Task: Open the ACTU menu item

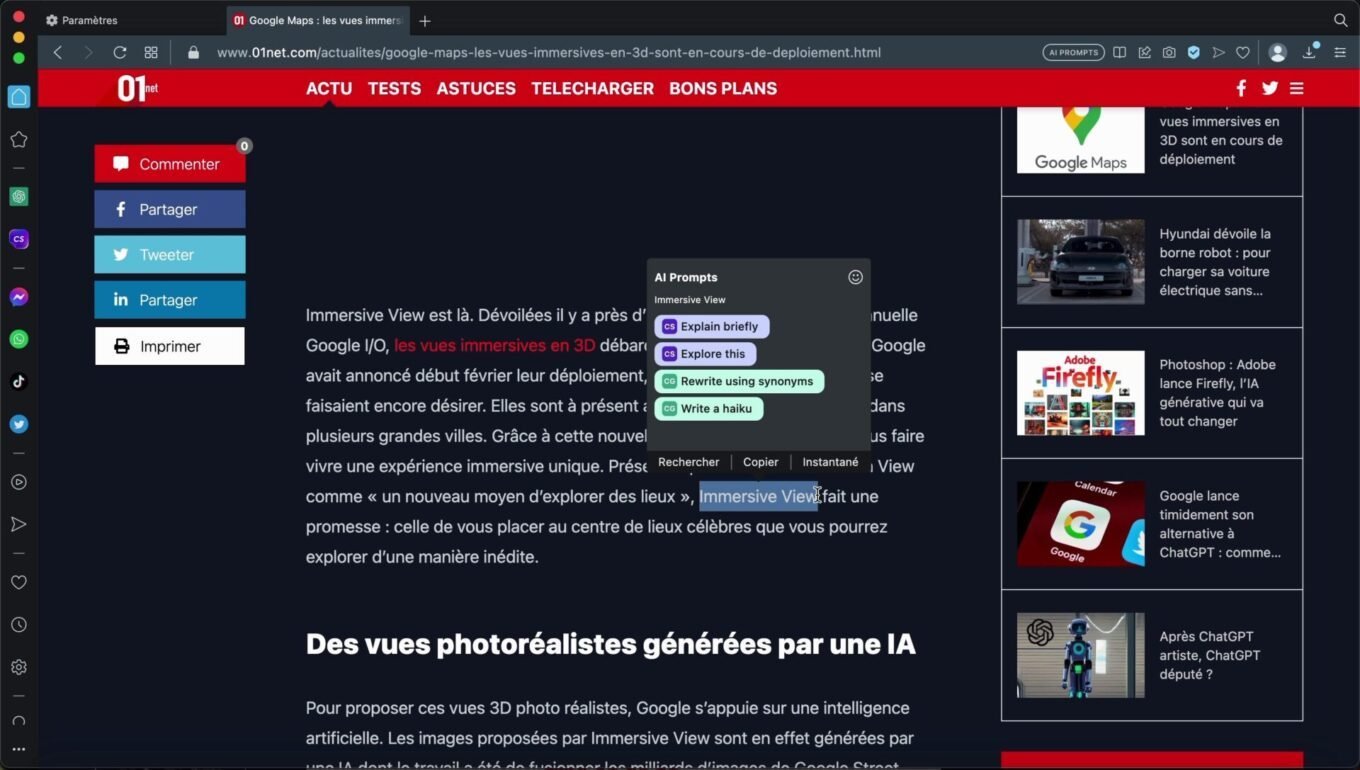Action: [329, 88]
